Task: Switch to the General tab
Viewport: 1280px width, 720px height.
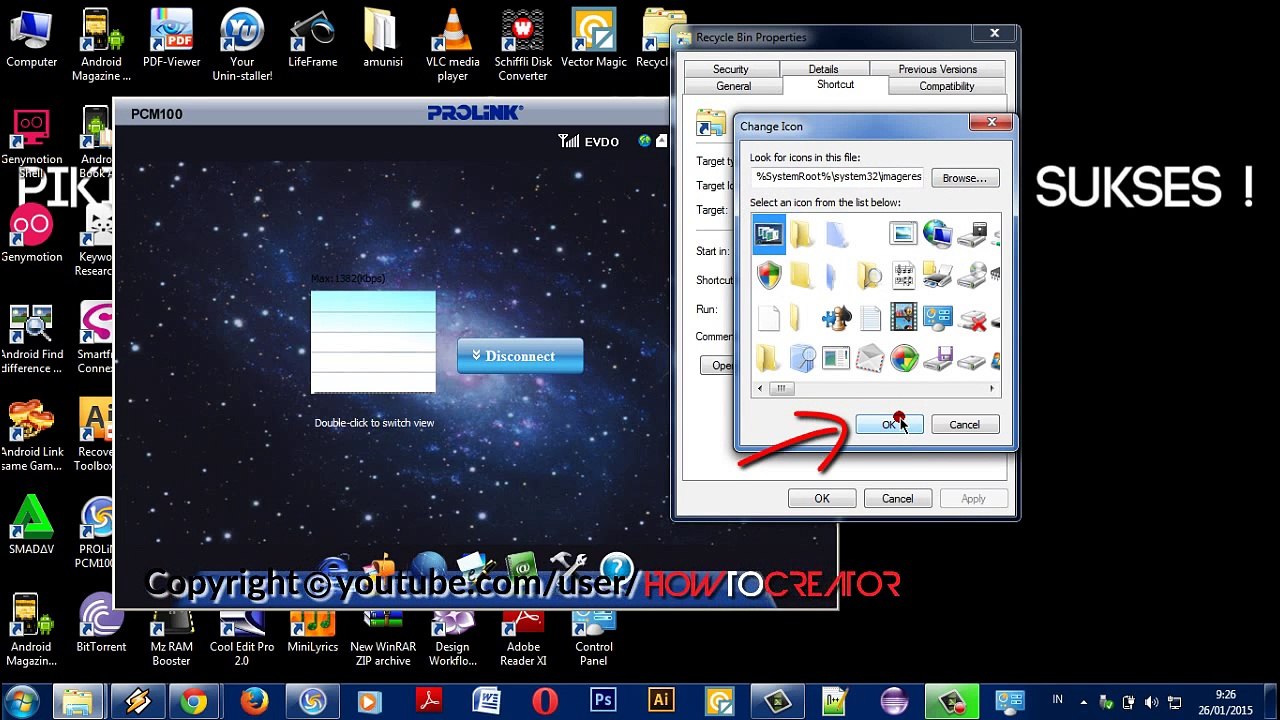Action: click(x=733, y=86)
